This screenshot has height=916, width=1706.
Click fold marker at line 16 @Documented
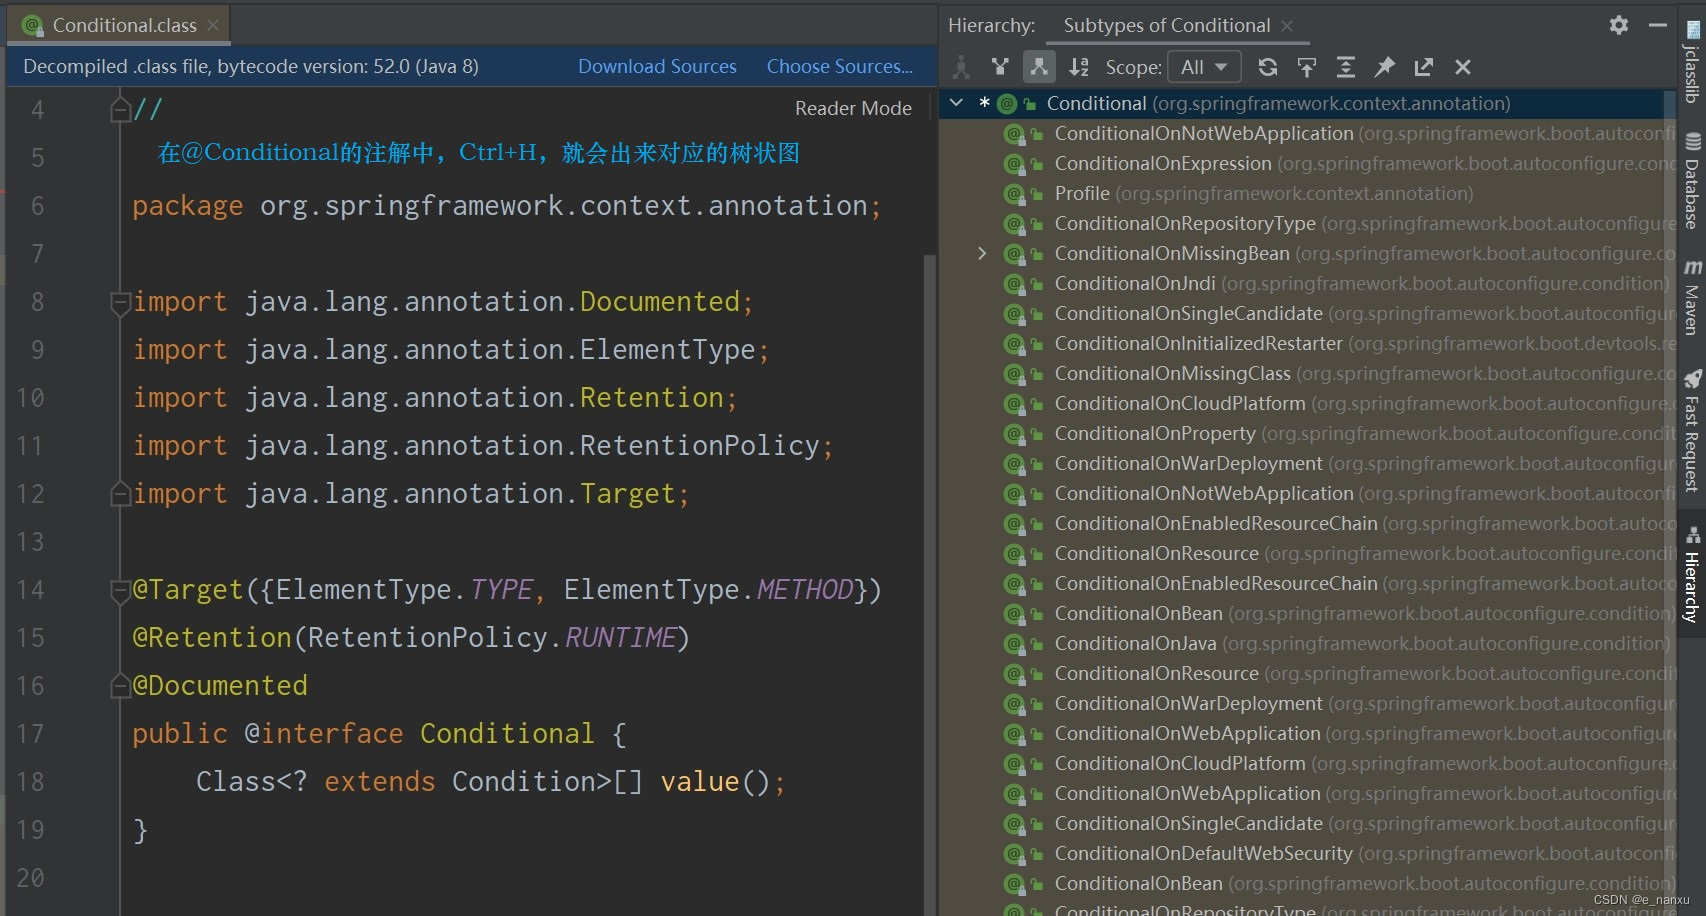coord(120,685)
